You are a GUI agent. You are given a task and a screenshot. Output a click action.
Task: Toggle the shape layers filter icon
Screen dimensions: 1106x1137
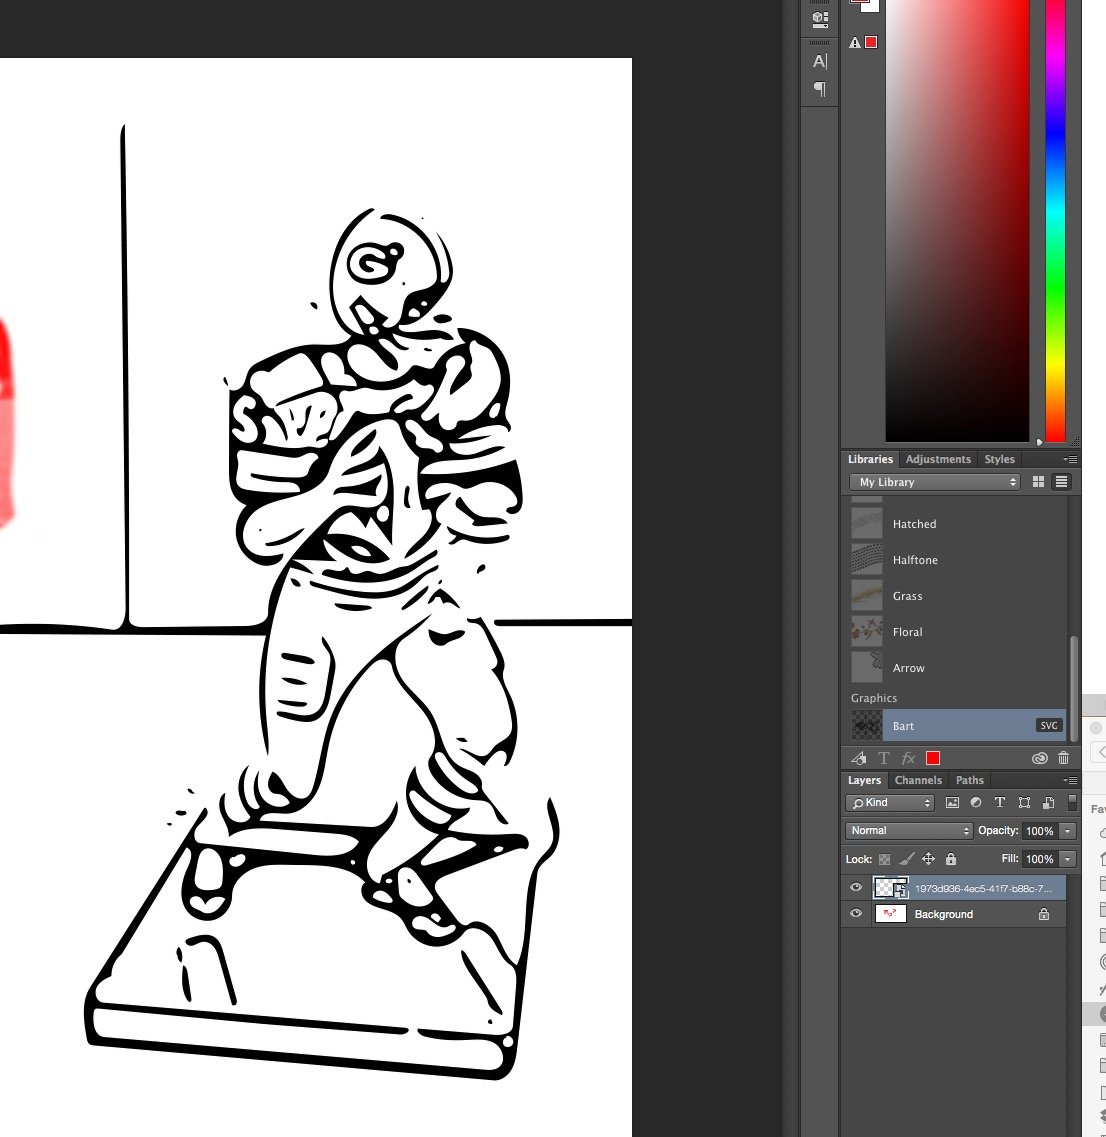[x=1024, y=803]
